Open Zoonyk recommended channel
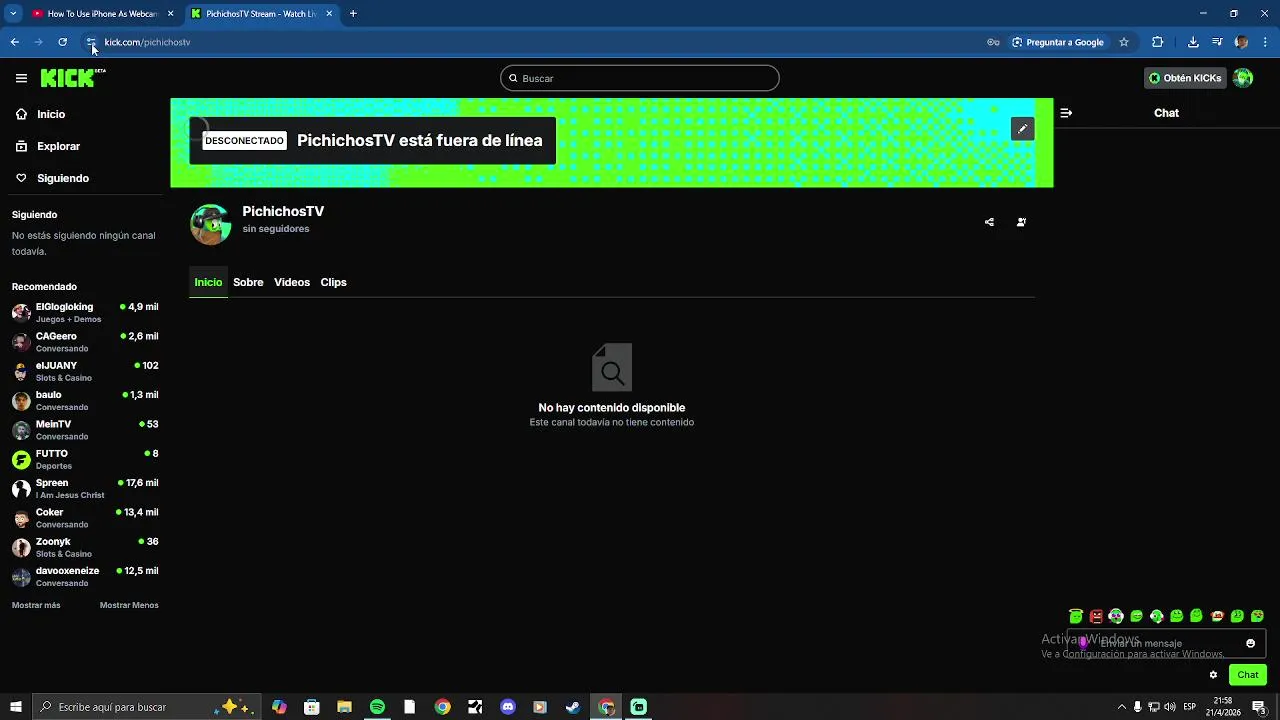This screenshot has height=720, width=1280. coord(85,547)
